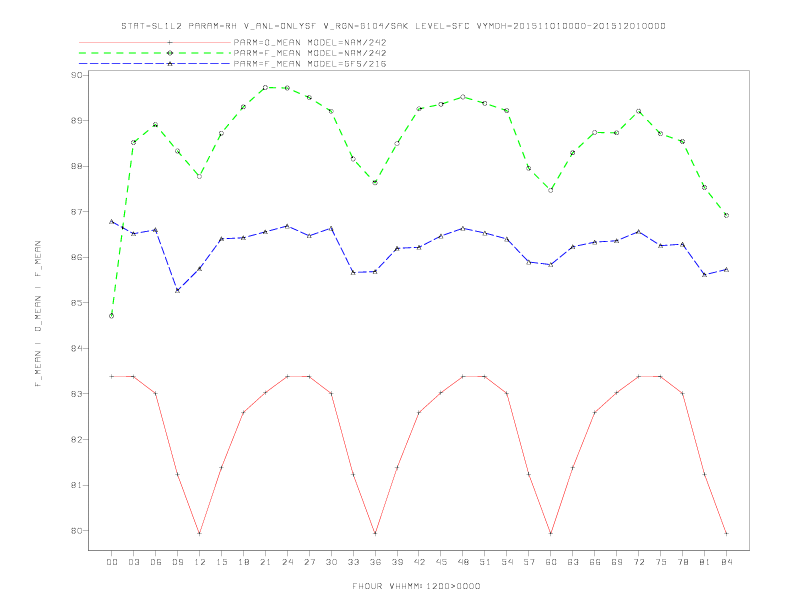The width and height of the screenshot is (792, 612).
Task: Click x-axis tick label 03
Action: click(133, 562)
